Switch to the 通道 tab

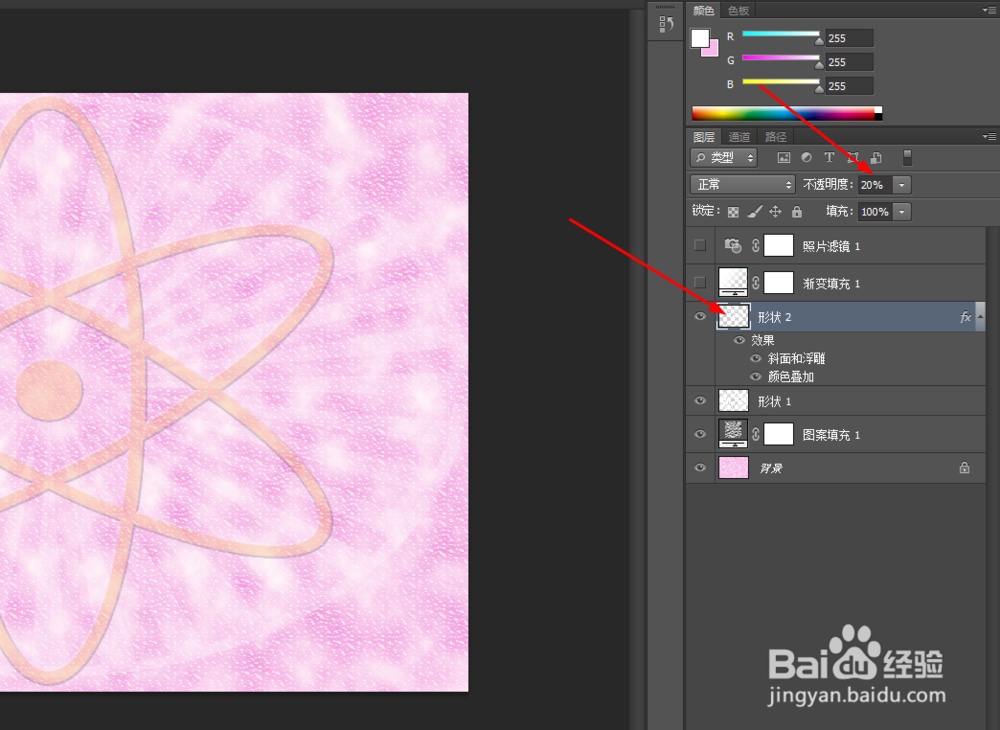(x=738, y=136)
